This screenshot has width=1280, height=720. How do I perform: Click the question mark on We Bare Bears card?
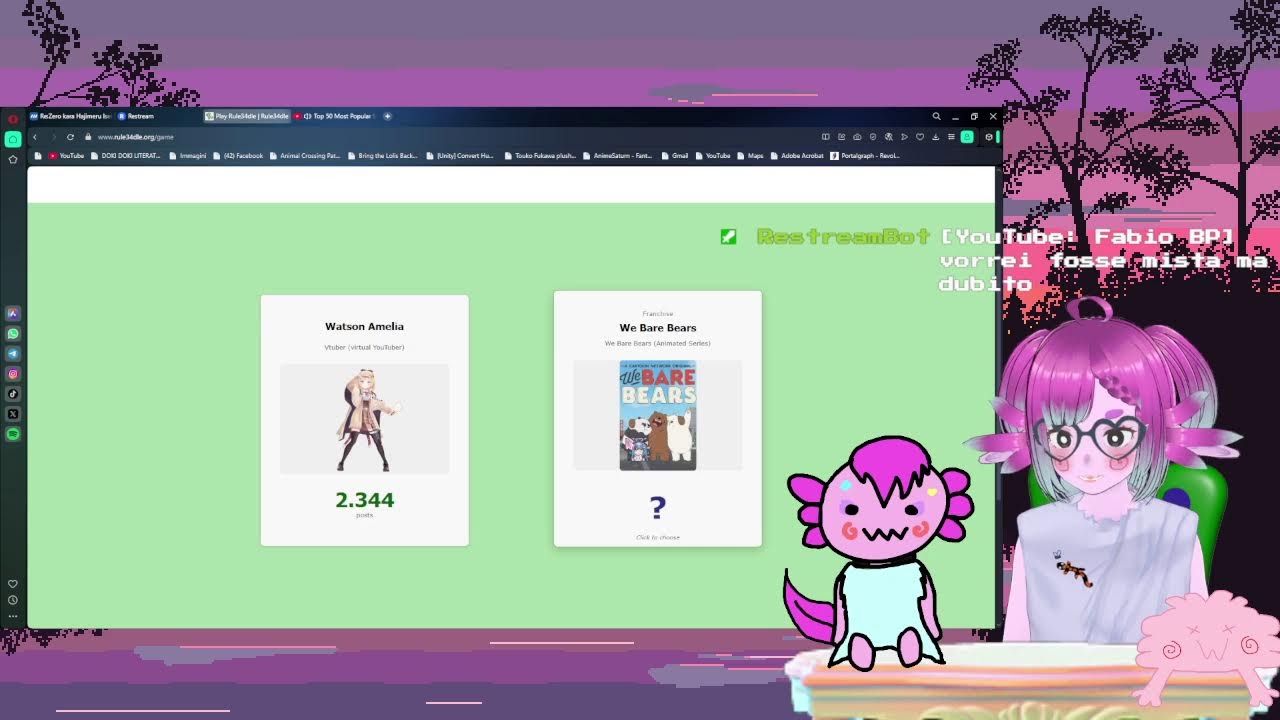click(657, 508)
